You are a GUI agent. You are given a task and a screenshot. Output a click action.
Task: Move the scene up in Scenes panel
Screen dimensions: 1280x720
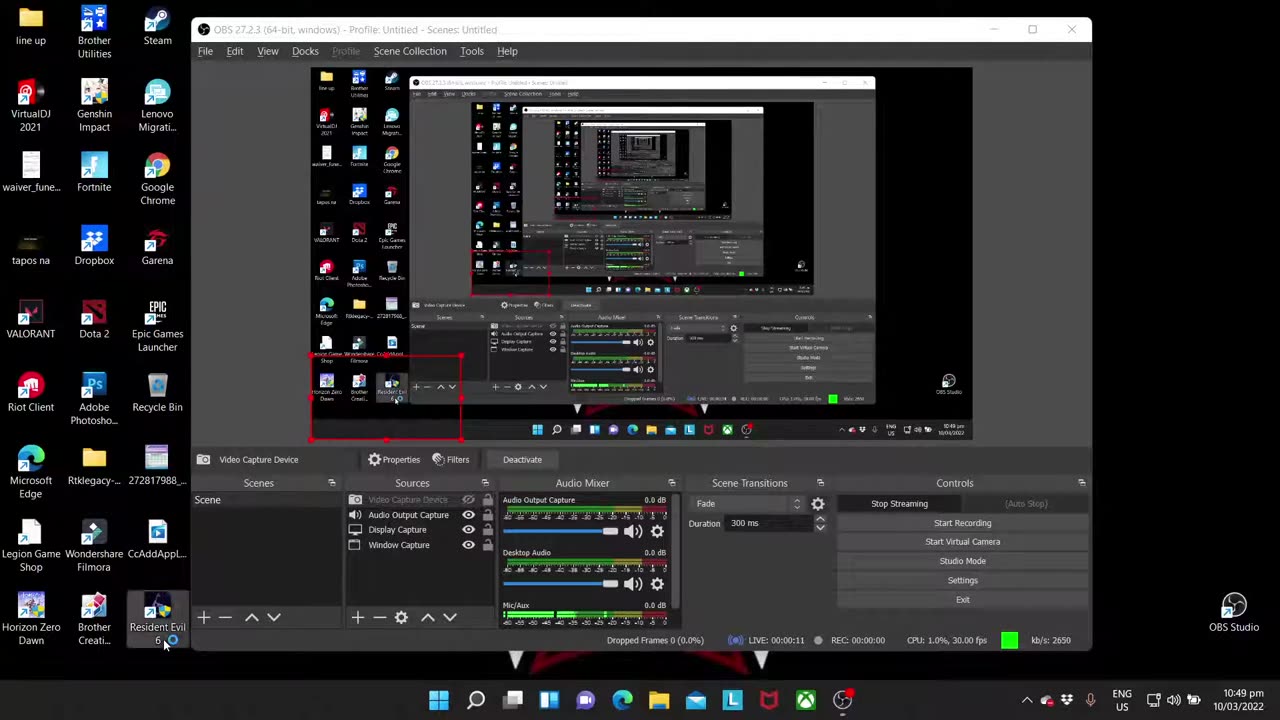[x=252, y=617]
